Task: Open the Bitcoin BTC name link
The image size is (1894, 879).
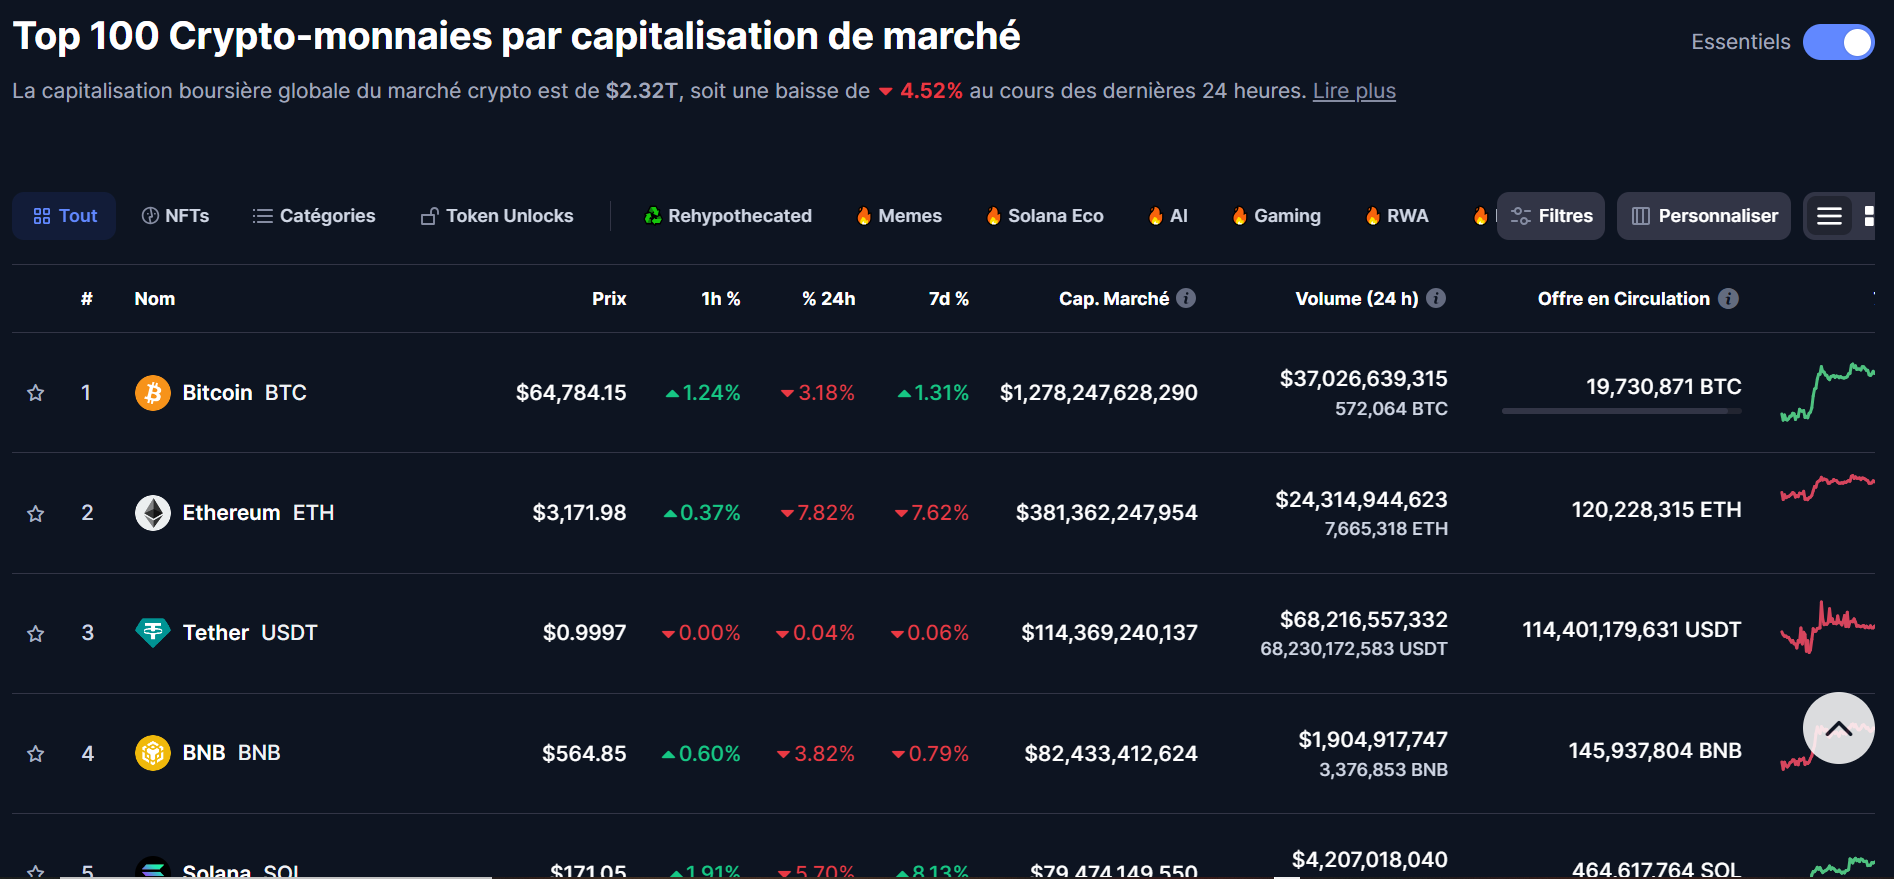Action: 244,393
